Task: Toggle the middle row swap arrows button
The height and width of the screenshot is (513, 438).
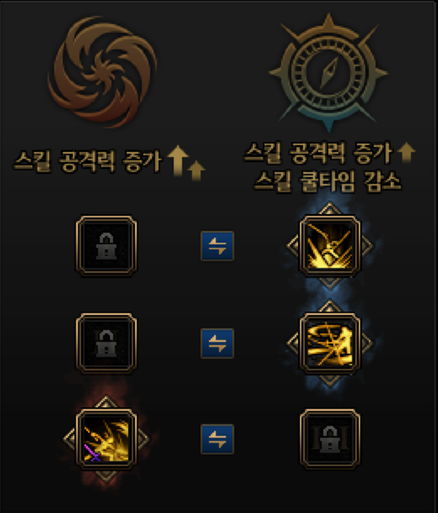Action: pyautogui.click(x=217, y=343)
